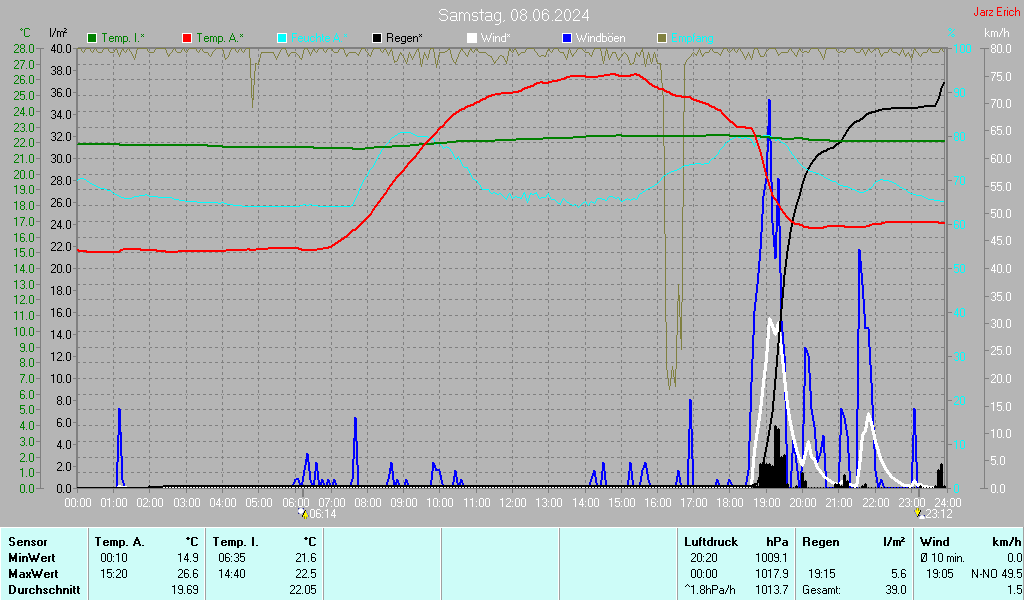The width and height of the screenshot is (1024, 600).
Task: Click the white Wind legend swatch
Action: pos(472,38)
